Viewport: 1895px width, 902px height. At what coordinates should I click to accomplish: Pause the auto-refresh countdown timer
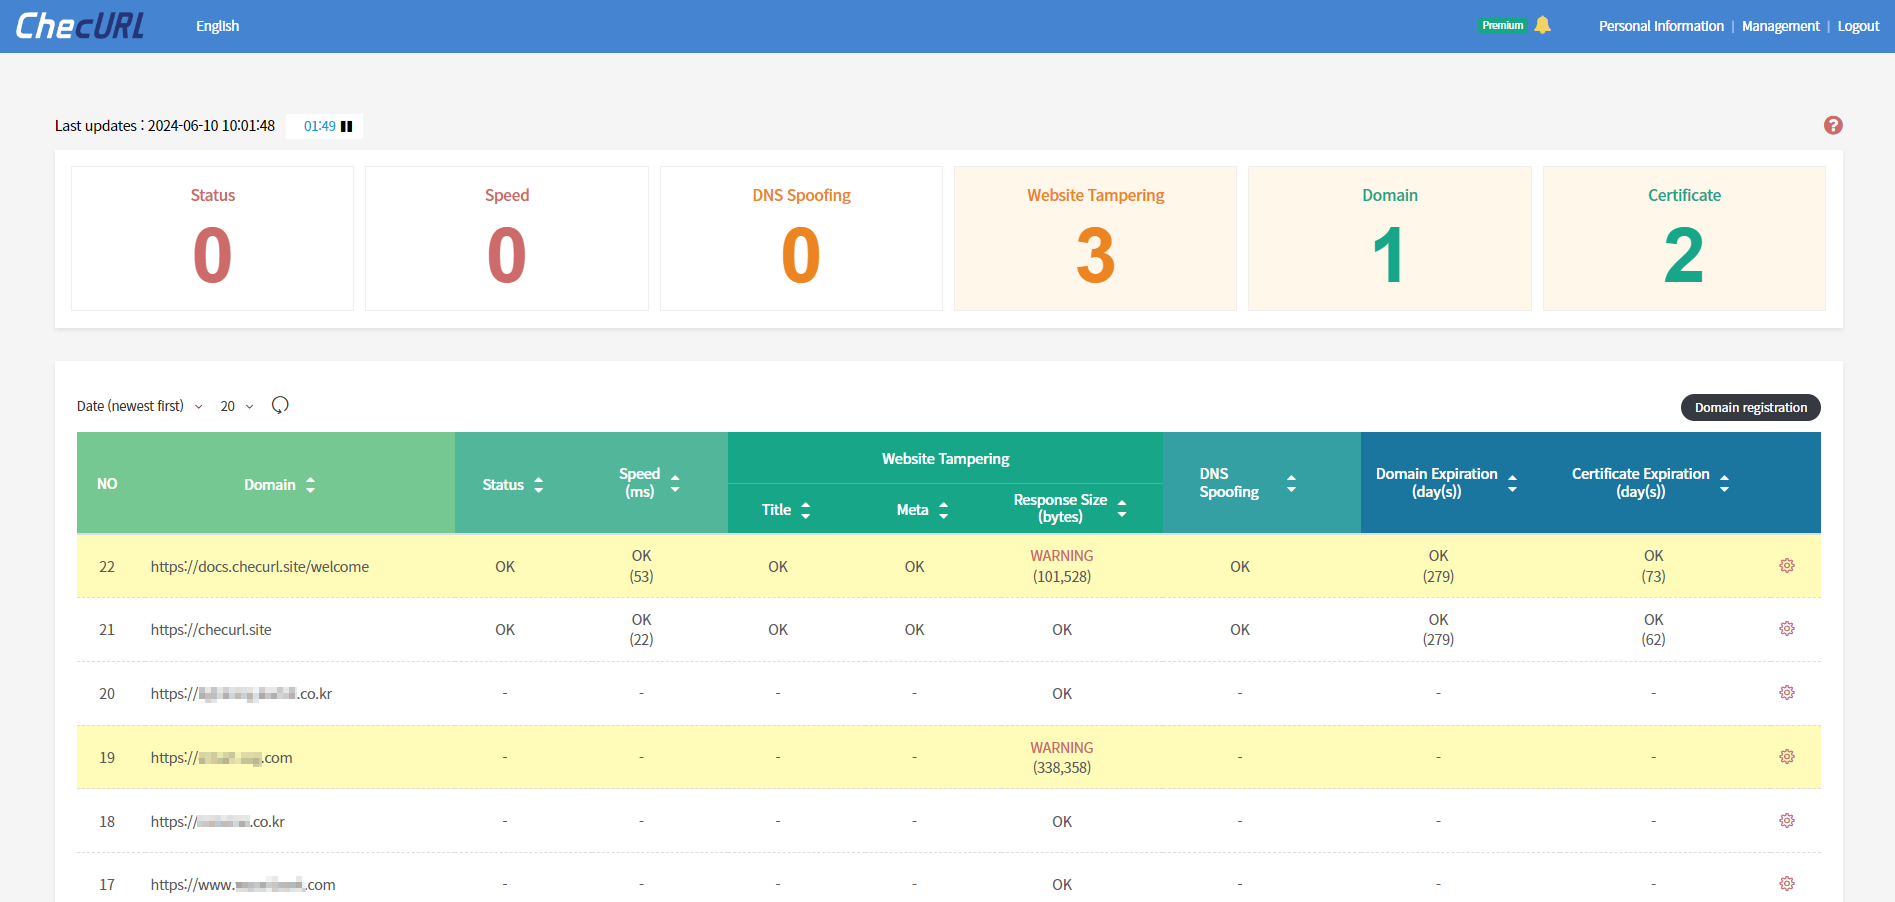tap(347, 127)
